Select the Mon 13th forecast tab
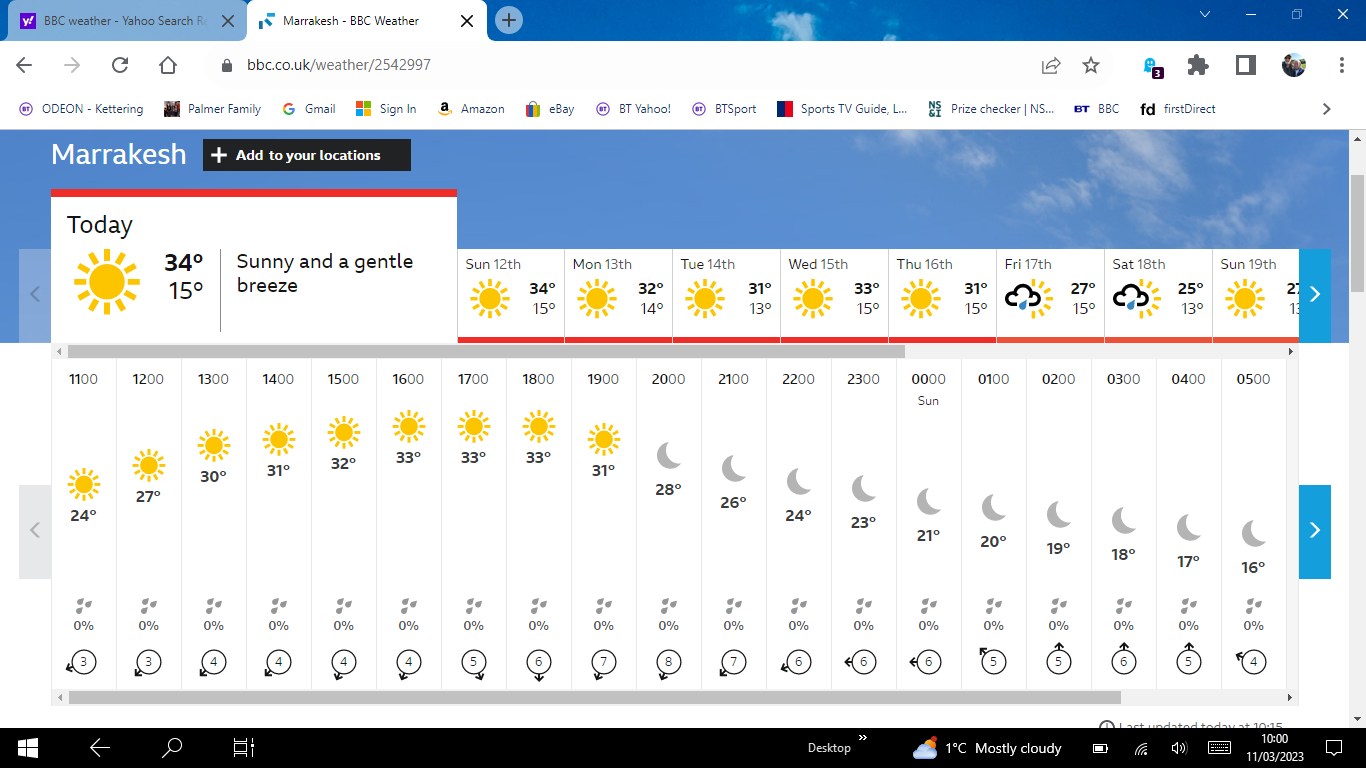 (618, 295)
